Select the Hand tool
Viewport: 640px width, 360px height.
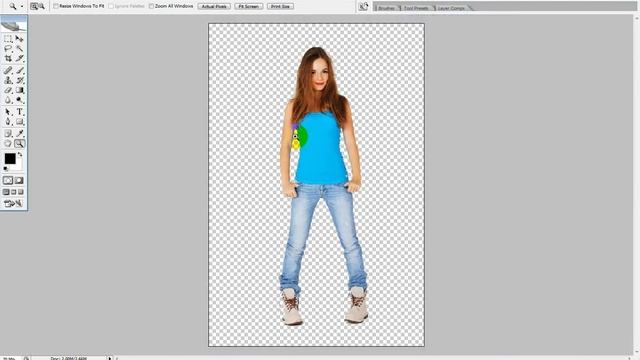tap(8, 144)
